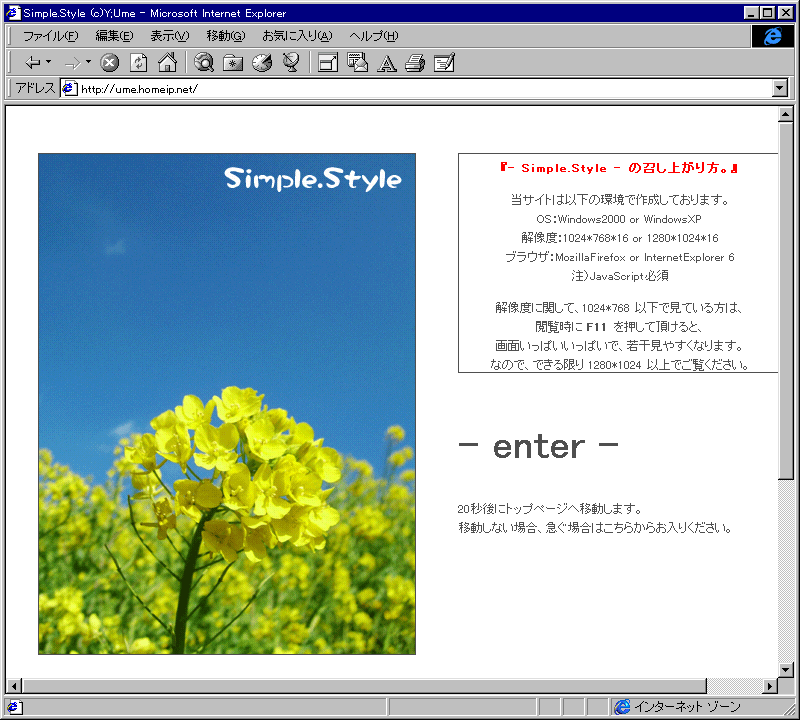Screen dimensions: 800x720
Task: Print the page with the printer icon
Action: (x=415, y=63)
